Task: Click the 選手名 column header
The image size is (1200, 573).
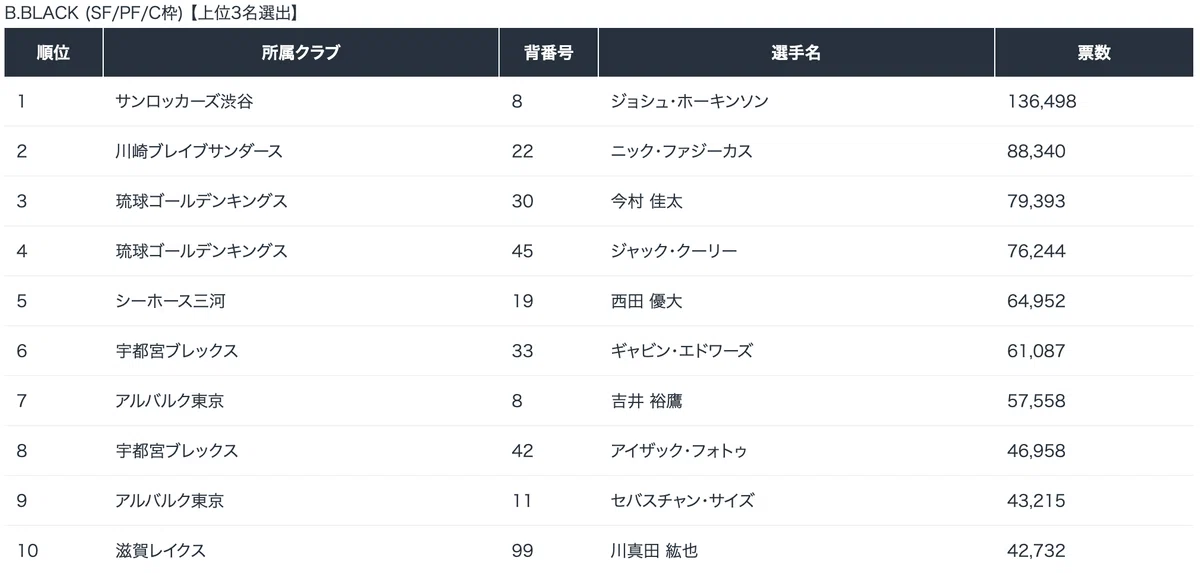Action: point(796,53)
